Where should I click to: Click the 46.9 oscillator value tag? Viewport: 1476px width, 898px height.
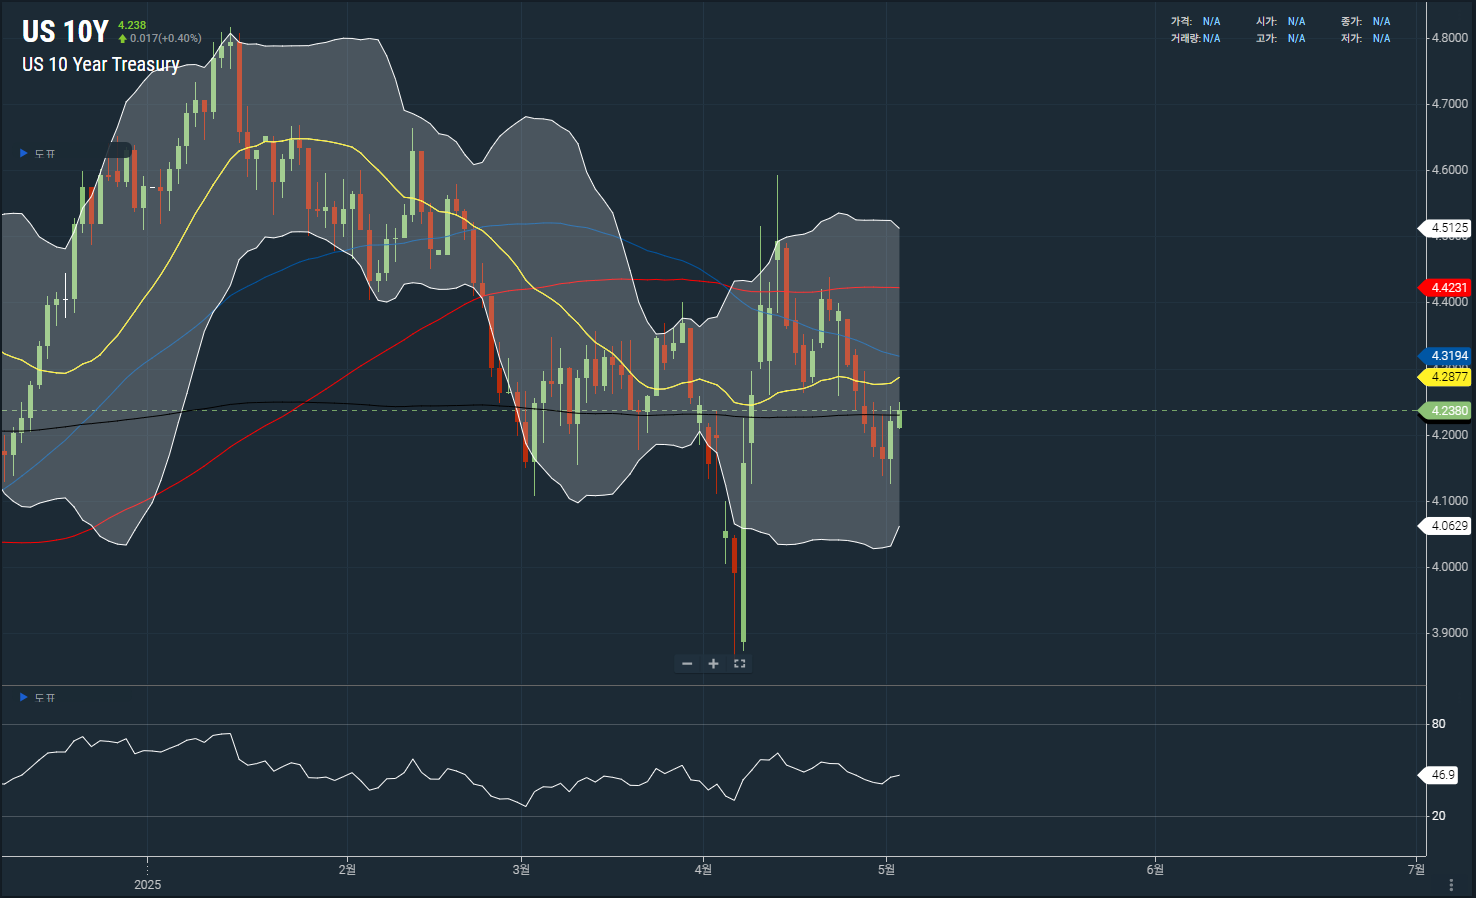point(1442,775)
